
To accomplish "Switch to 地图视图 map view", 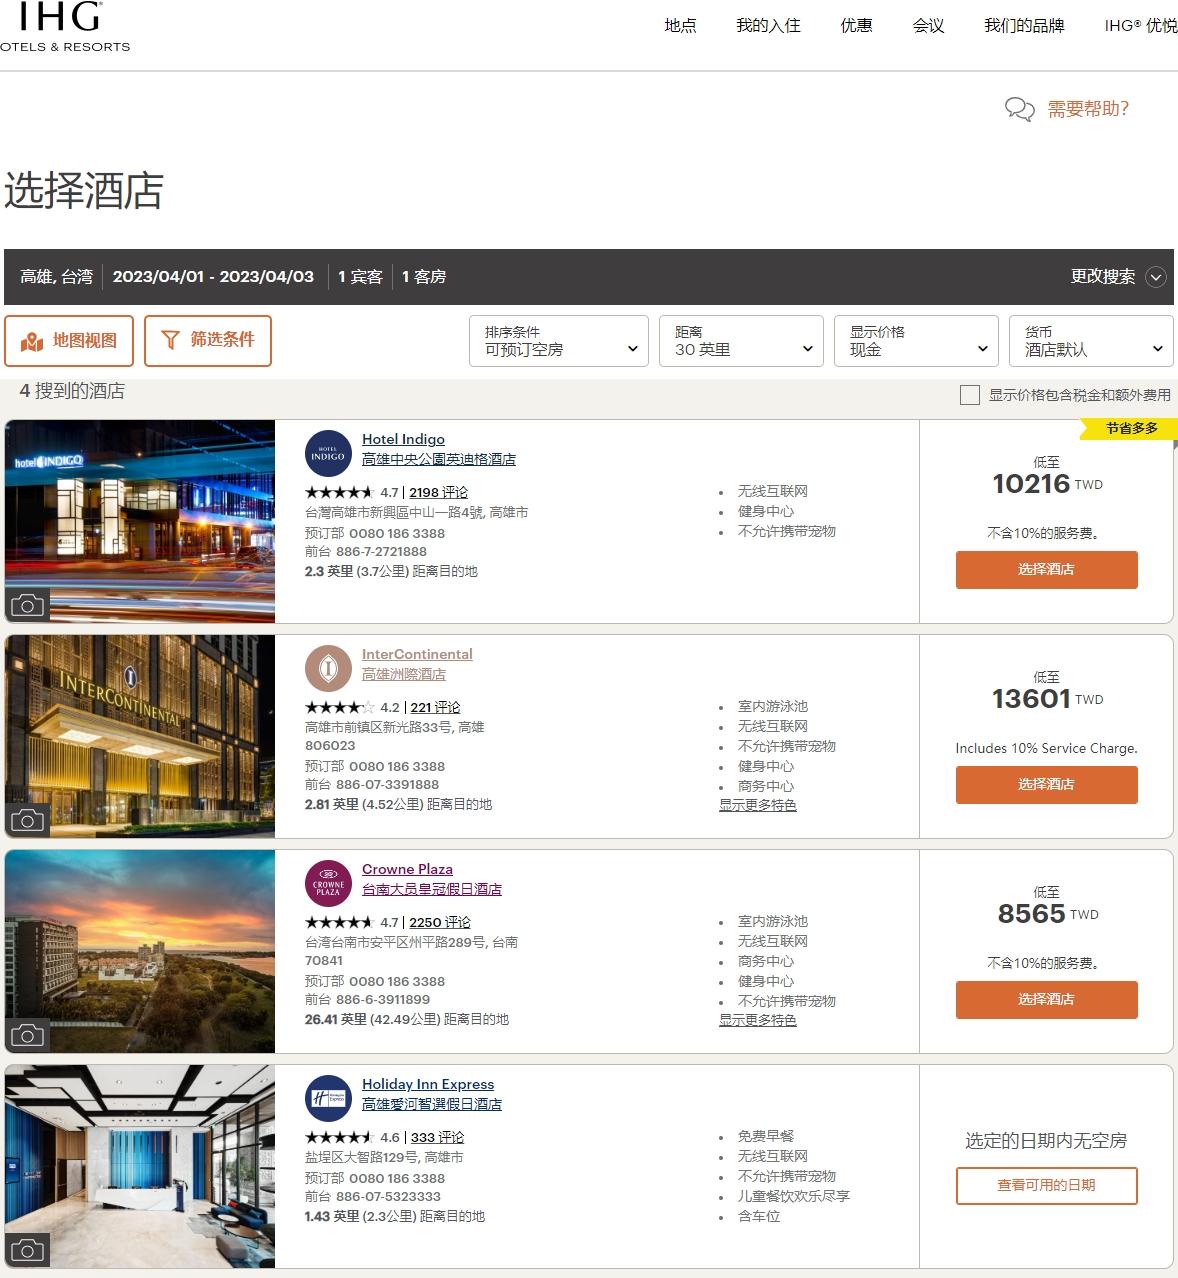I will coord(69,341).
